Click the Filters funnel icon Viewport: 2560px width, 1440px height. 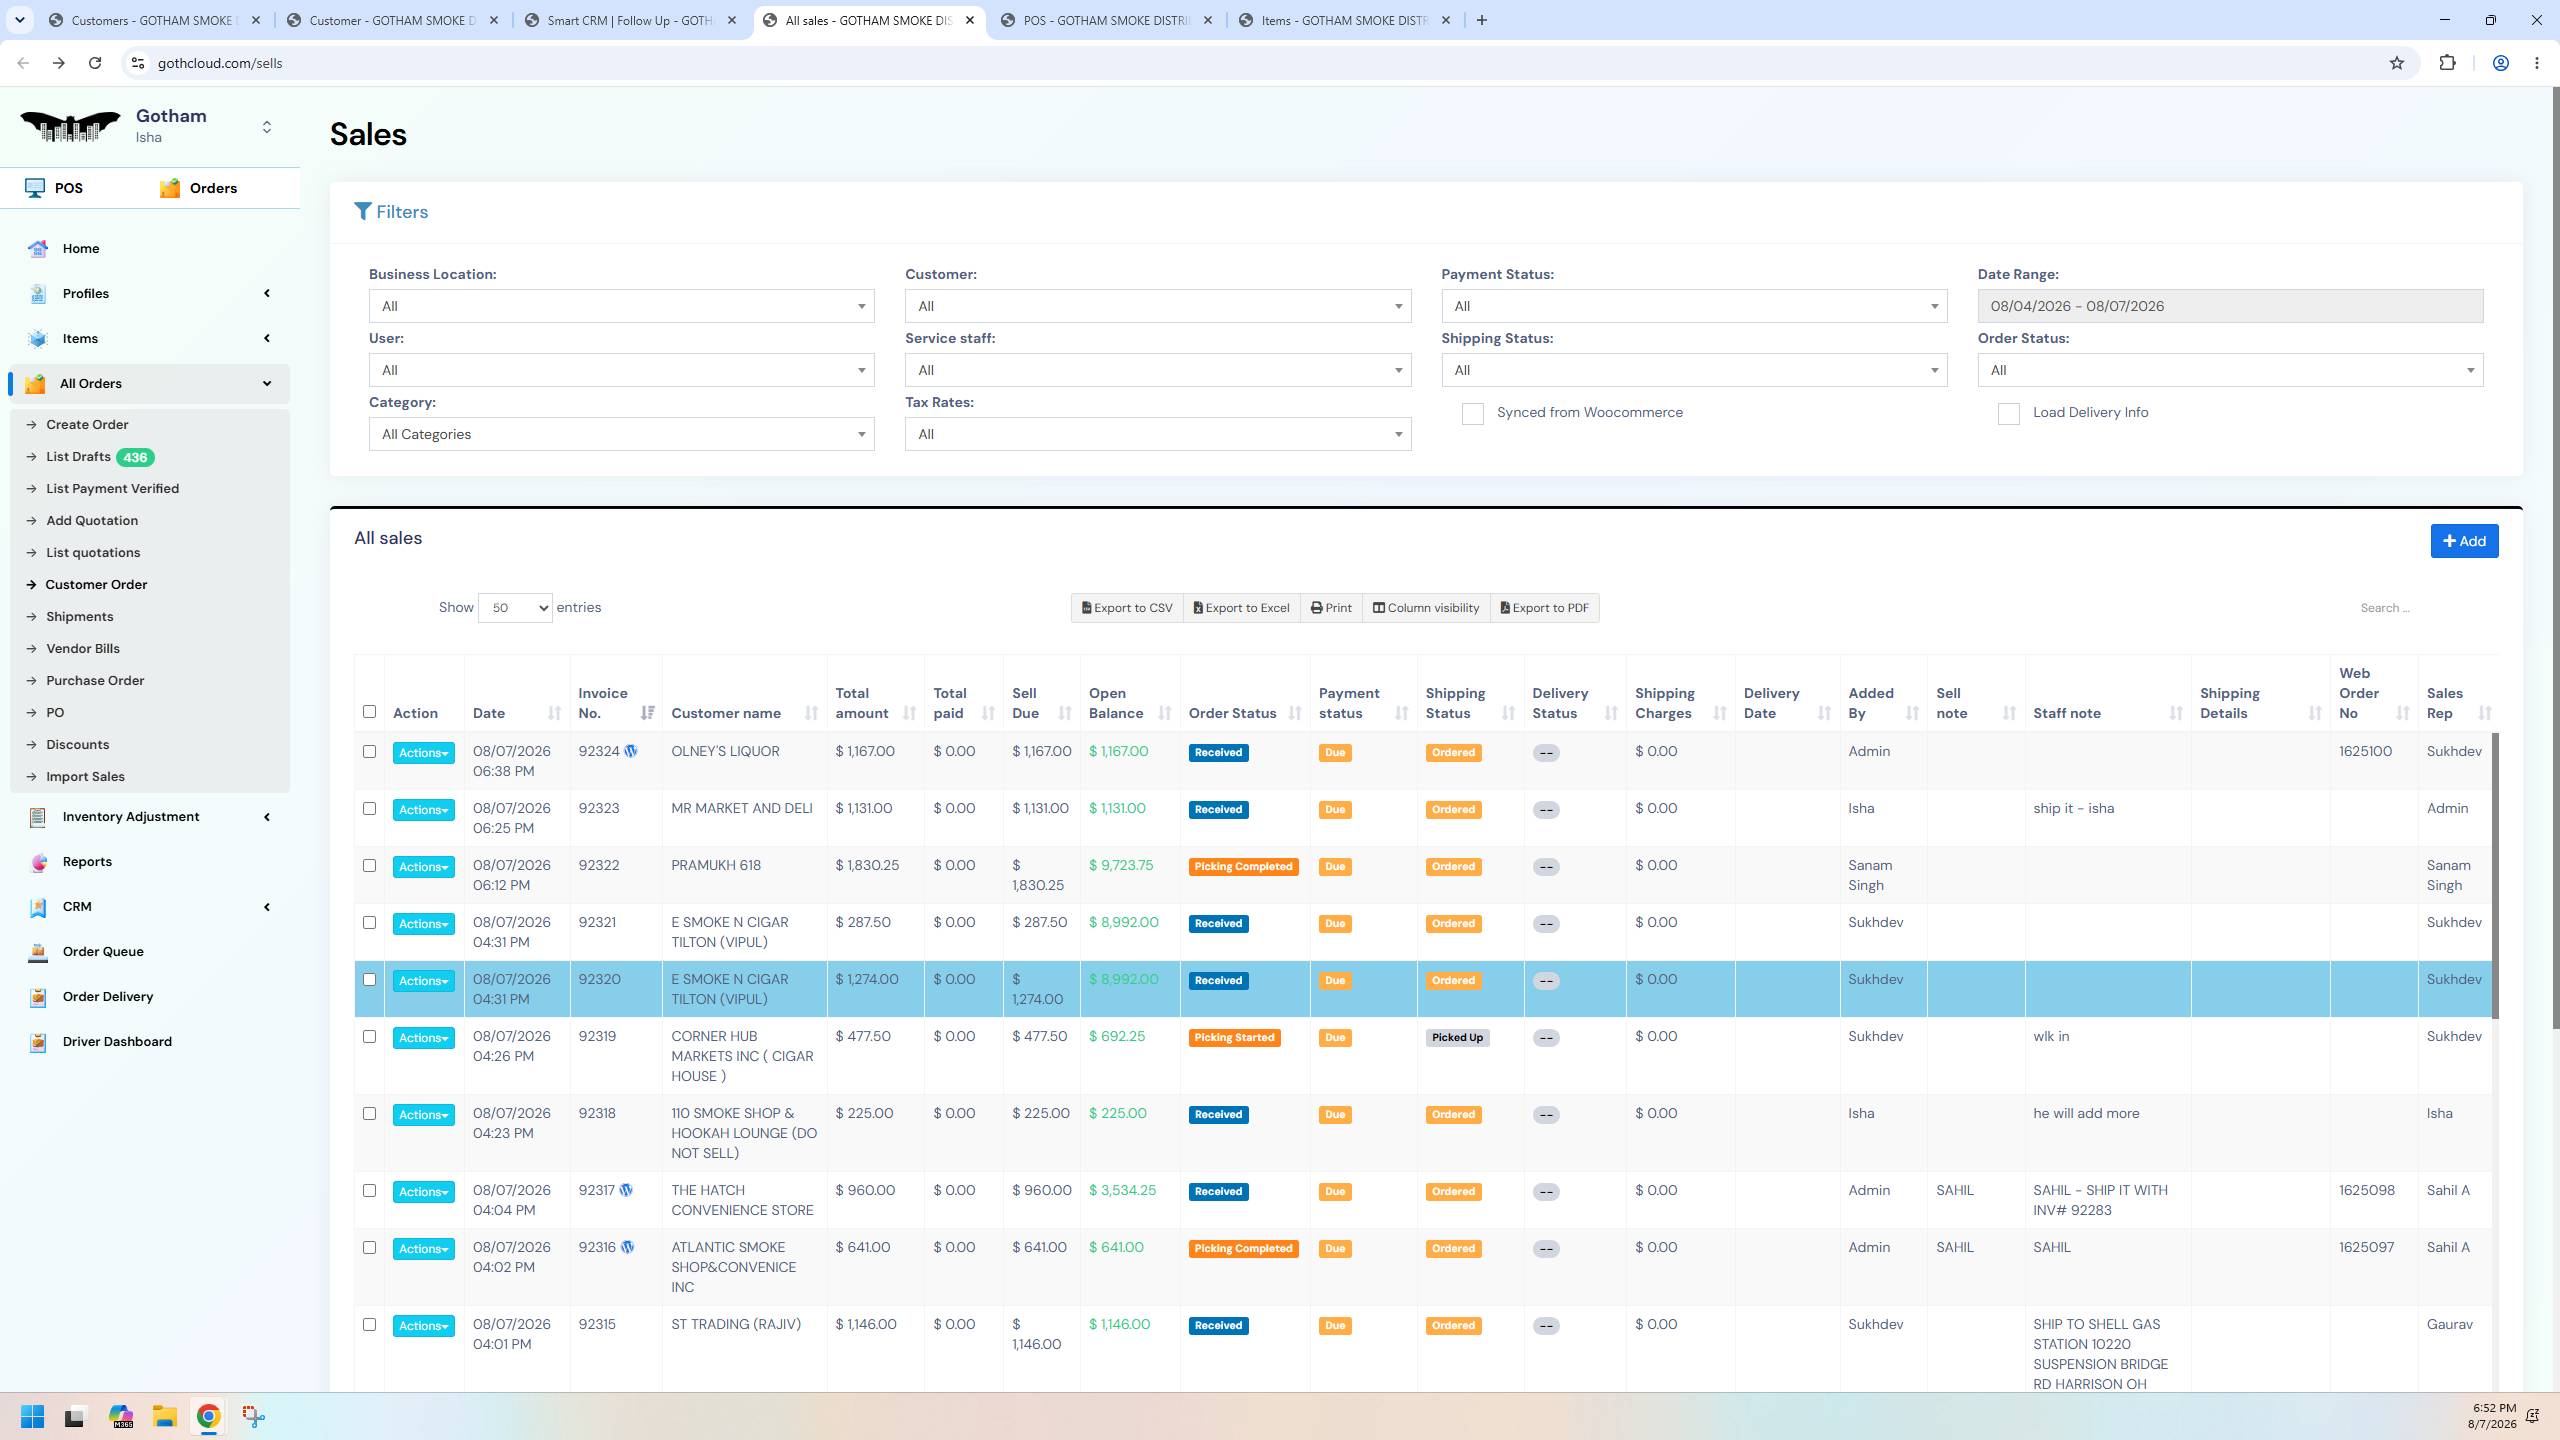363,212
